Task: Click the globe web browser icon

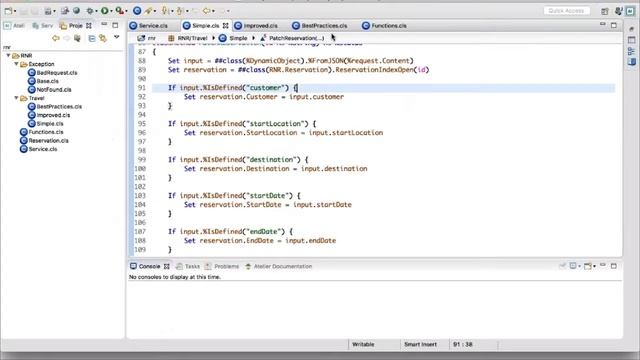Action: coord(76,11)
